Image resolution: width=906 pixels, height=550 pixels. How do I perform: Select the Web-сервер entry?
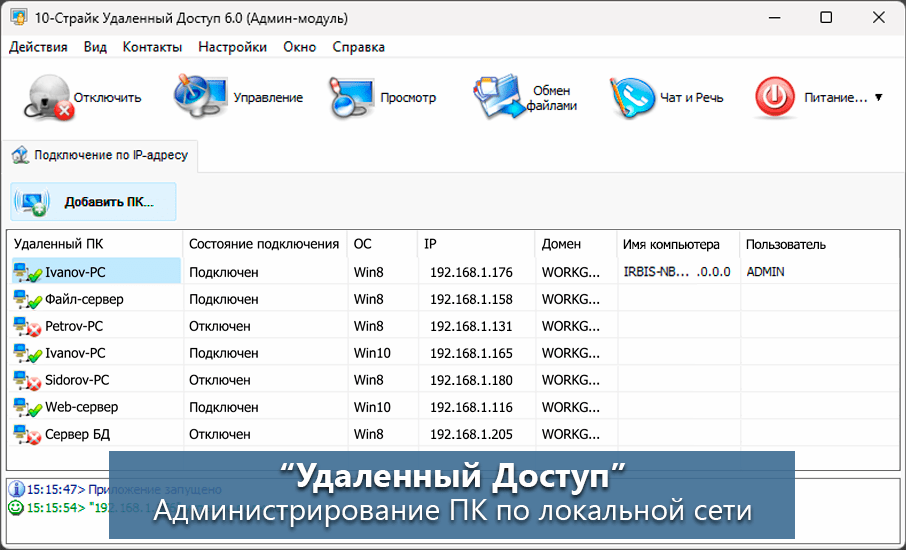(81, 407)
